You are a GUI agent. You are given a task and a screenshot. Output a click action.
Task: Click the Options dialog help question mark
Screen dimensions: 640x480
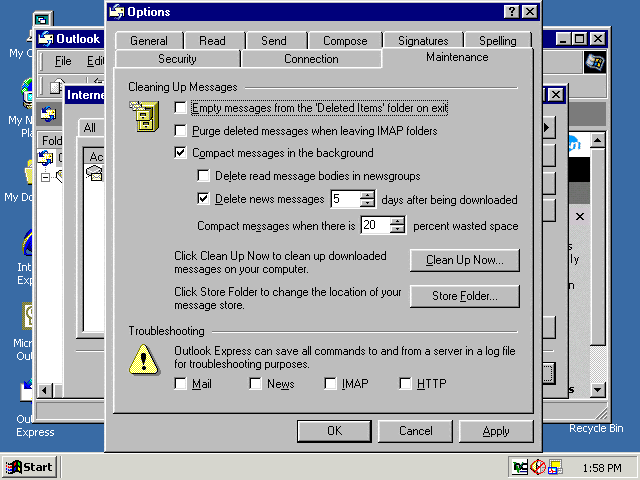pos(511,12)
